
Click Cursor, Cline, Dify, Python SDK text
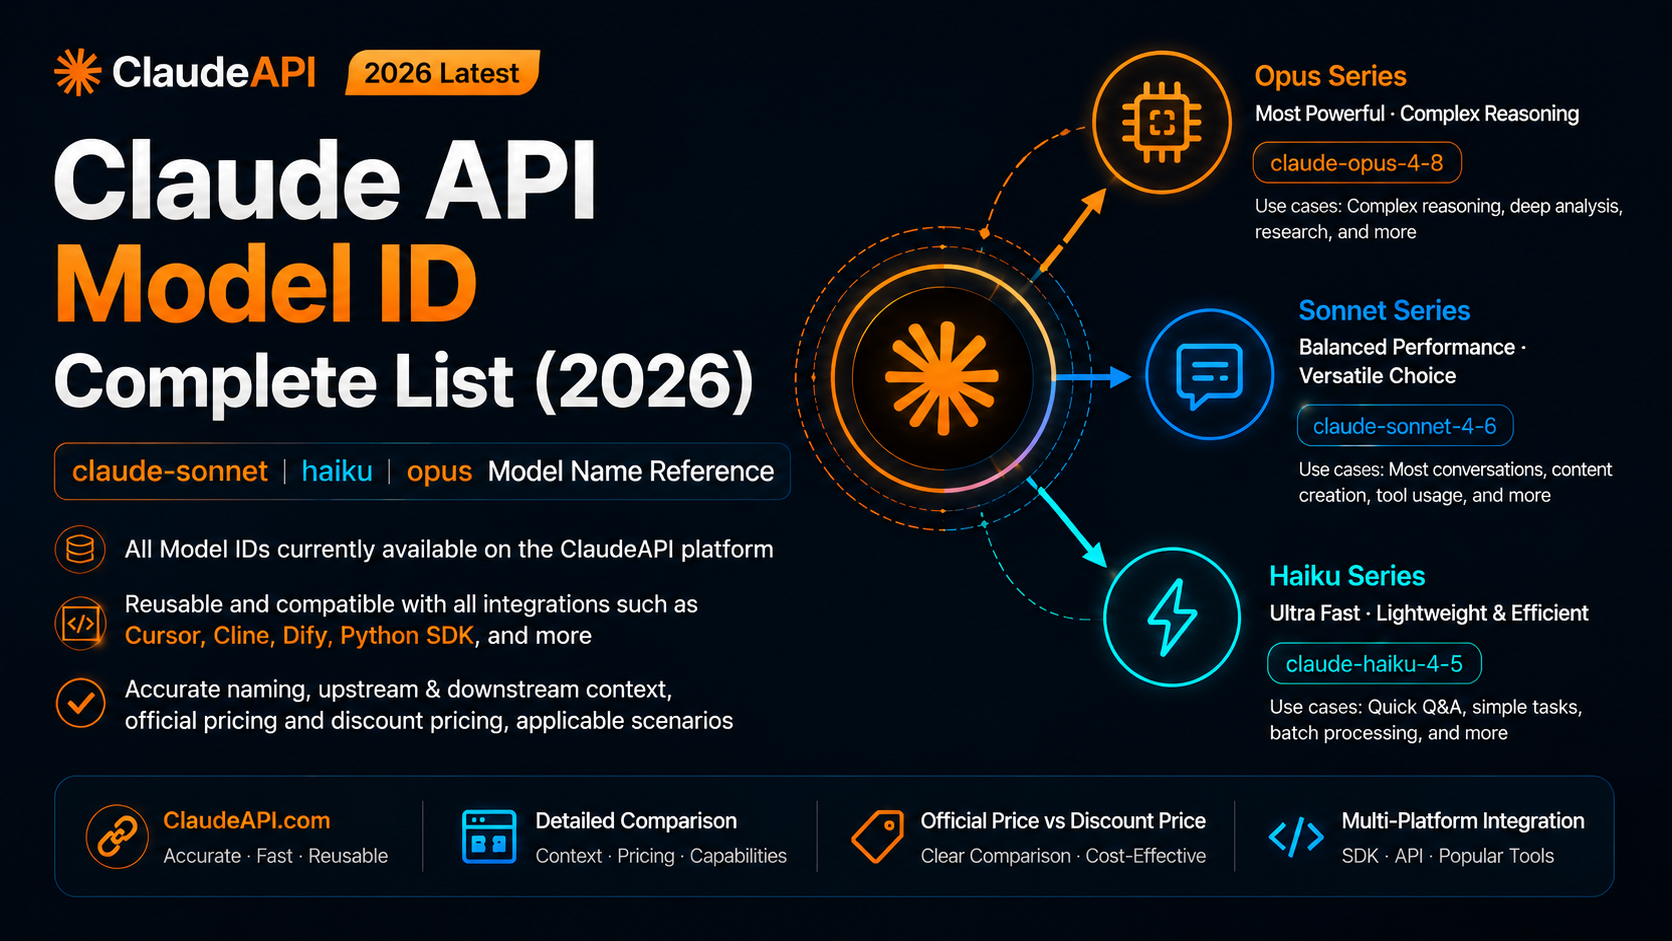(299, 636)
